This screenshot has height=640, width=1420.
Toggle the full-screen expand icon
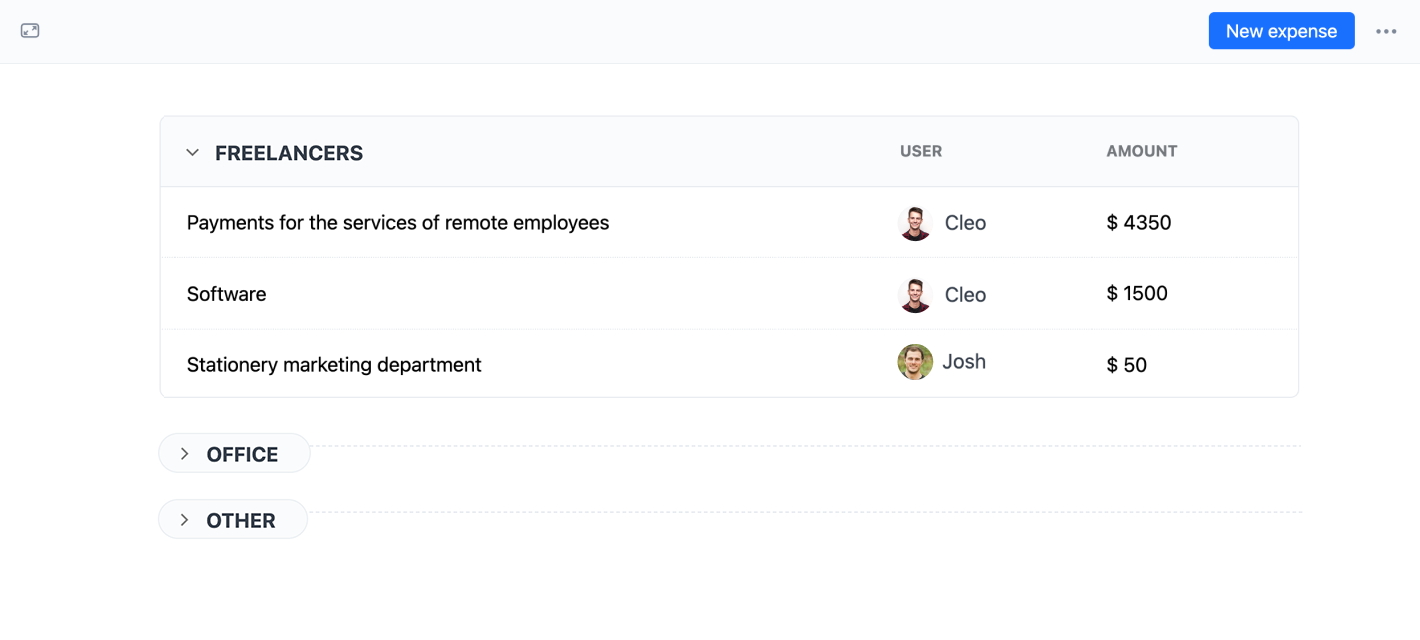pos(30,31)
